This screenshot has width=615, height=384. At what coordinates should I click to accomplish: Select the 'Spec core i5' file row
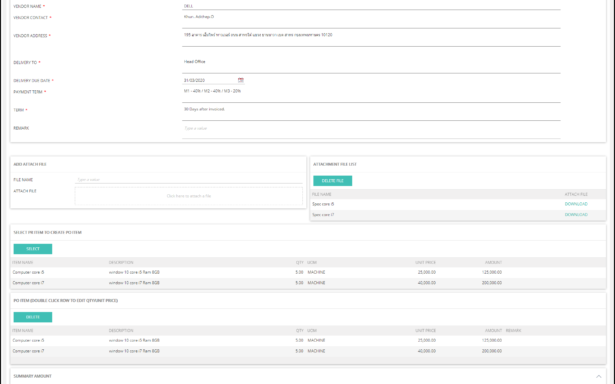[x=458, y=204]
